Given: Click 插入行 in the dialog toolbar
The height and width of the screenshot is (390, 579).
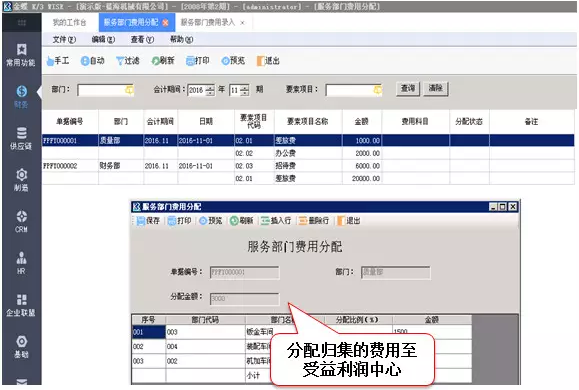Looking at the screenshot, I should coord(276,221).
